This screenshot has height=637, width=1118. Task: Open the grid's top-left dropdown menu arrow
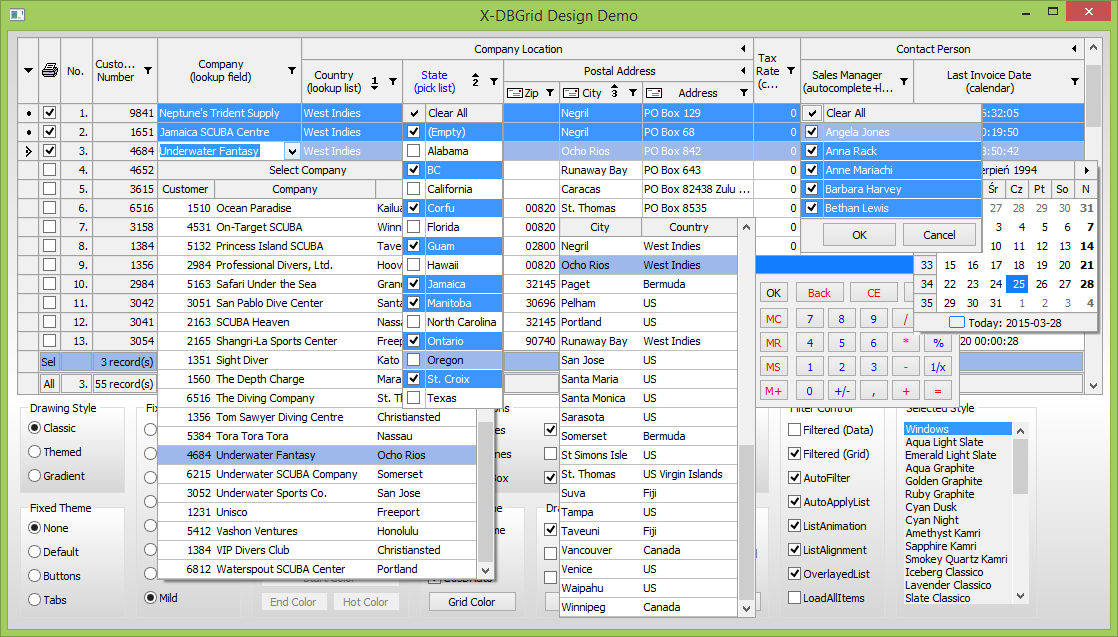click(28, 71)
